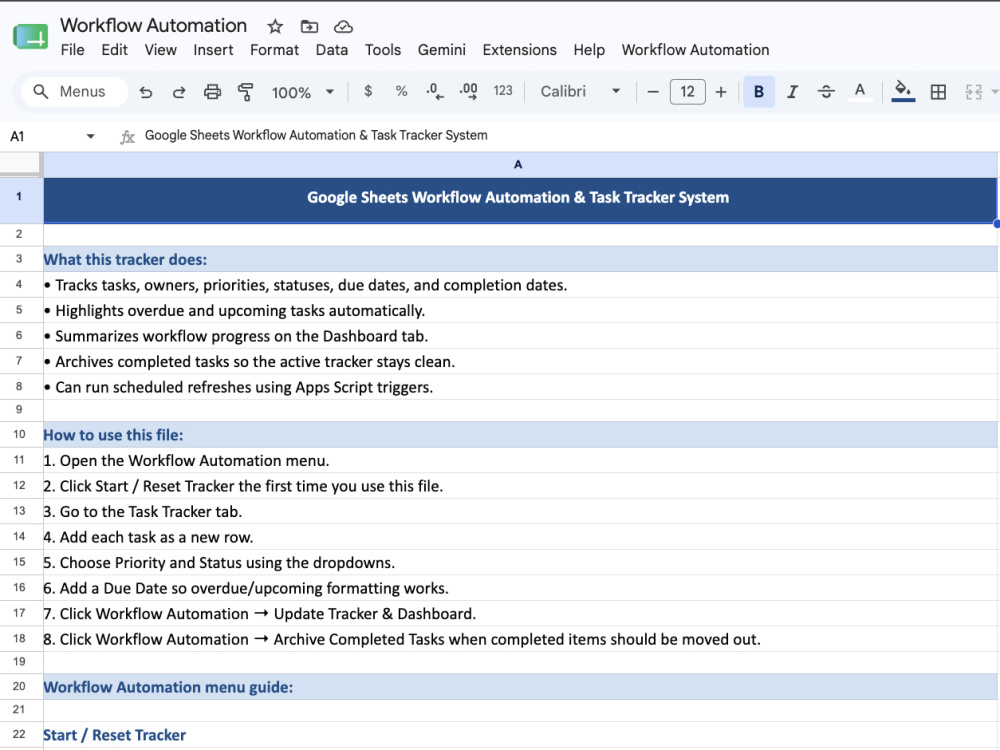Click 'Highlights overdue and upcoming tasks' cell
The height and width of the screenshot is (750, 1000).
tap(520, 311)
